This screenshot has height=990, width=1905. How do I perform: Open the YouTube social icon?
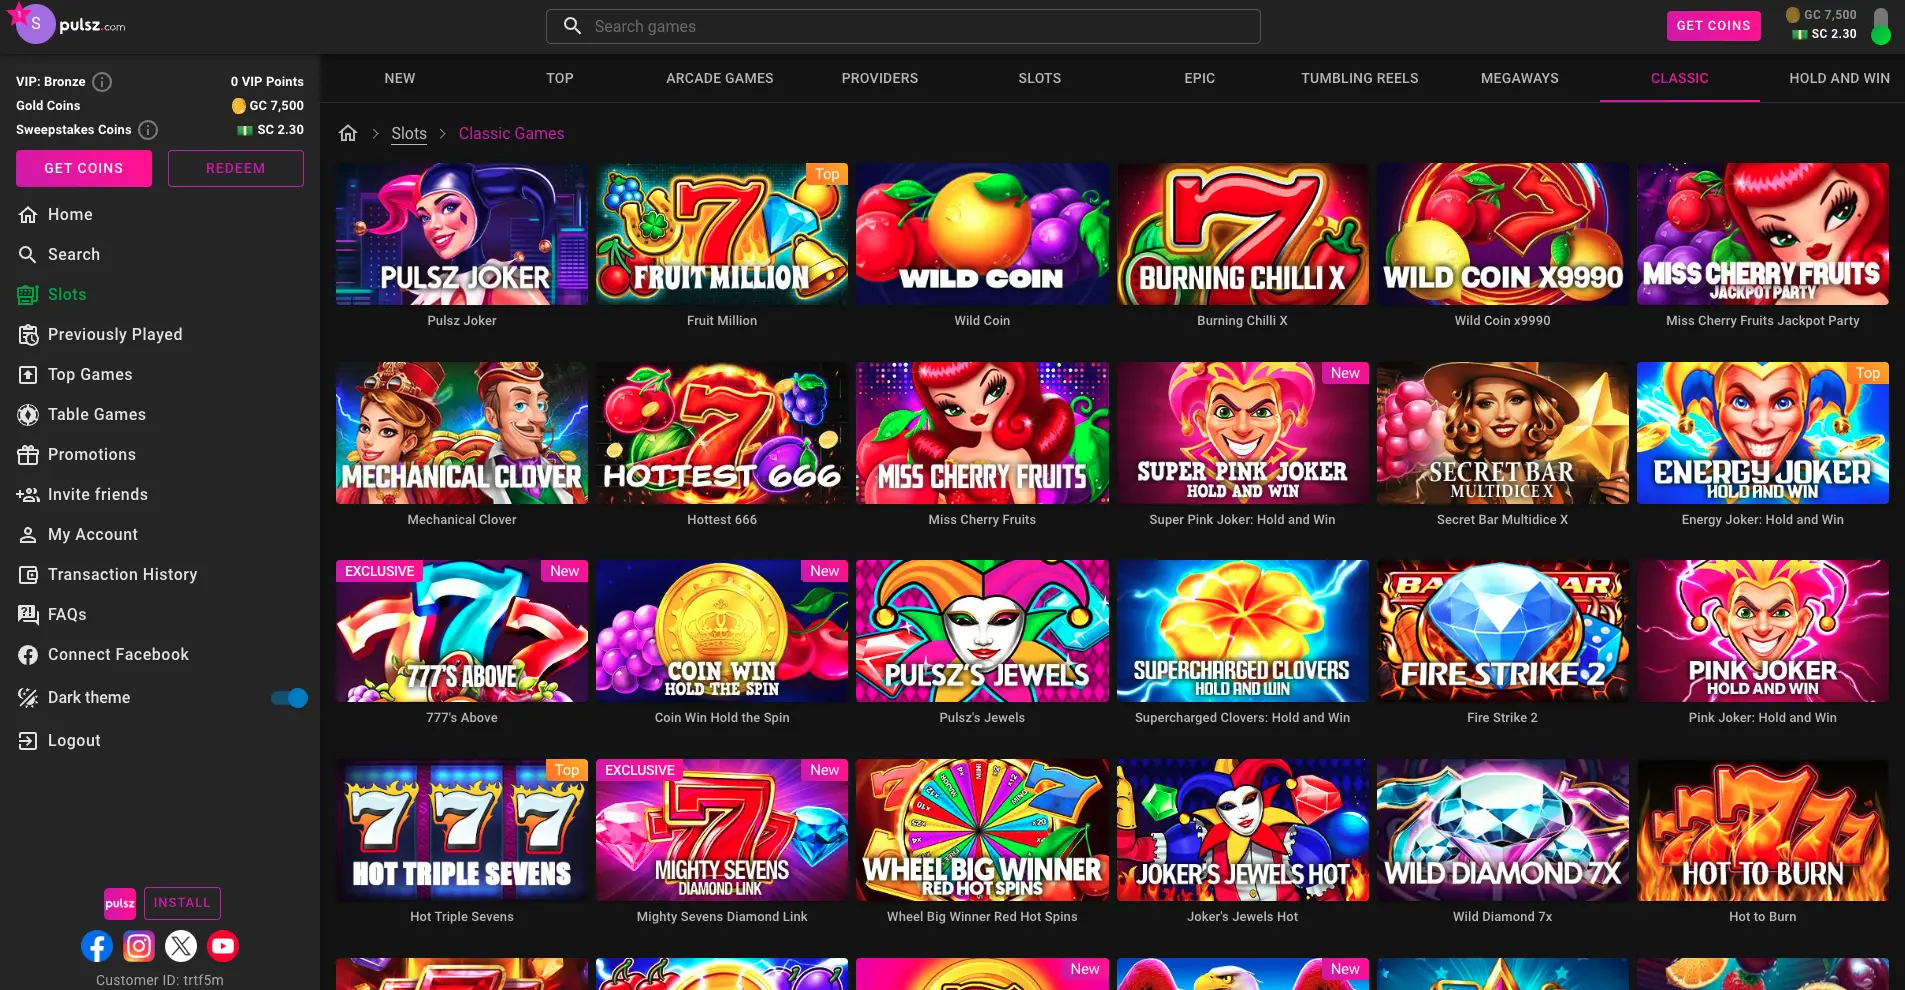(223, 946)
